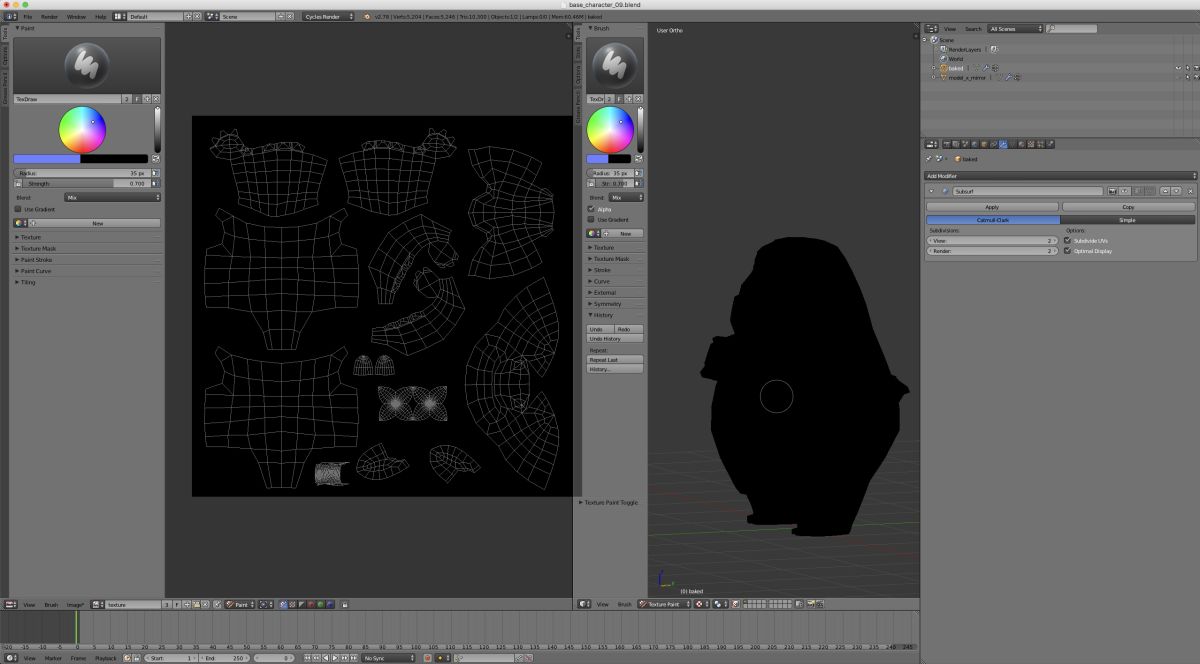Screen dimensions: 1200x664
Task: Click the Undo History button
Action: [x=615, y=338]
